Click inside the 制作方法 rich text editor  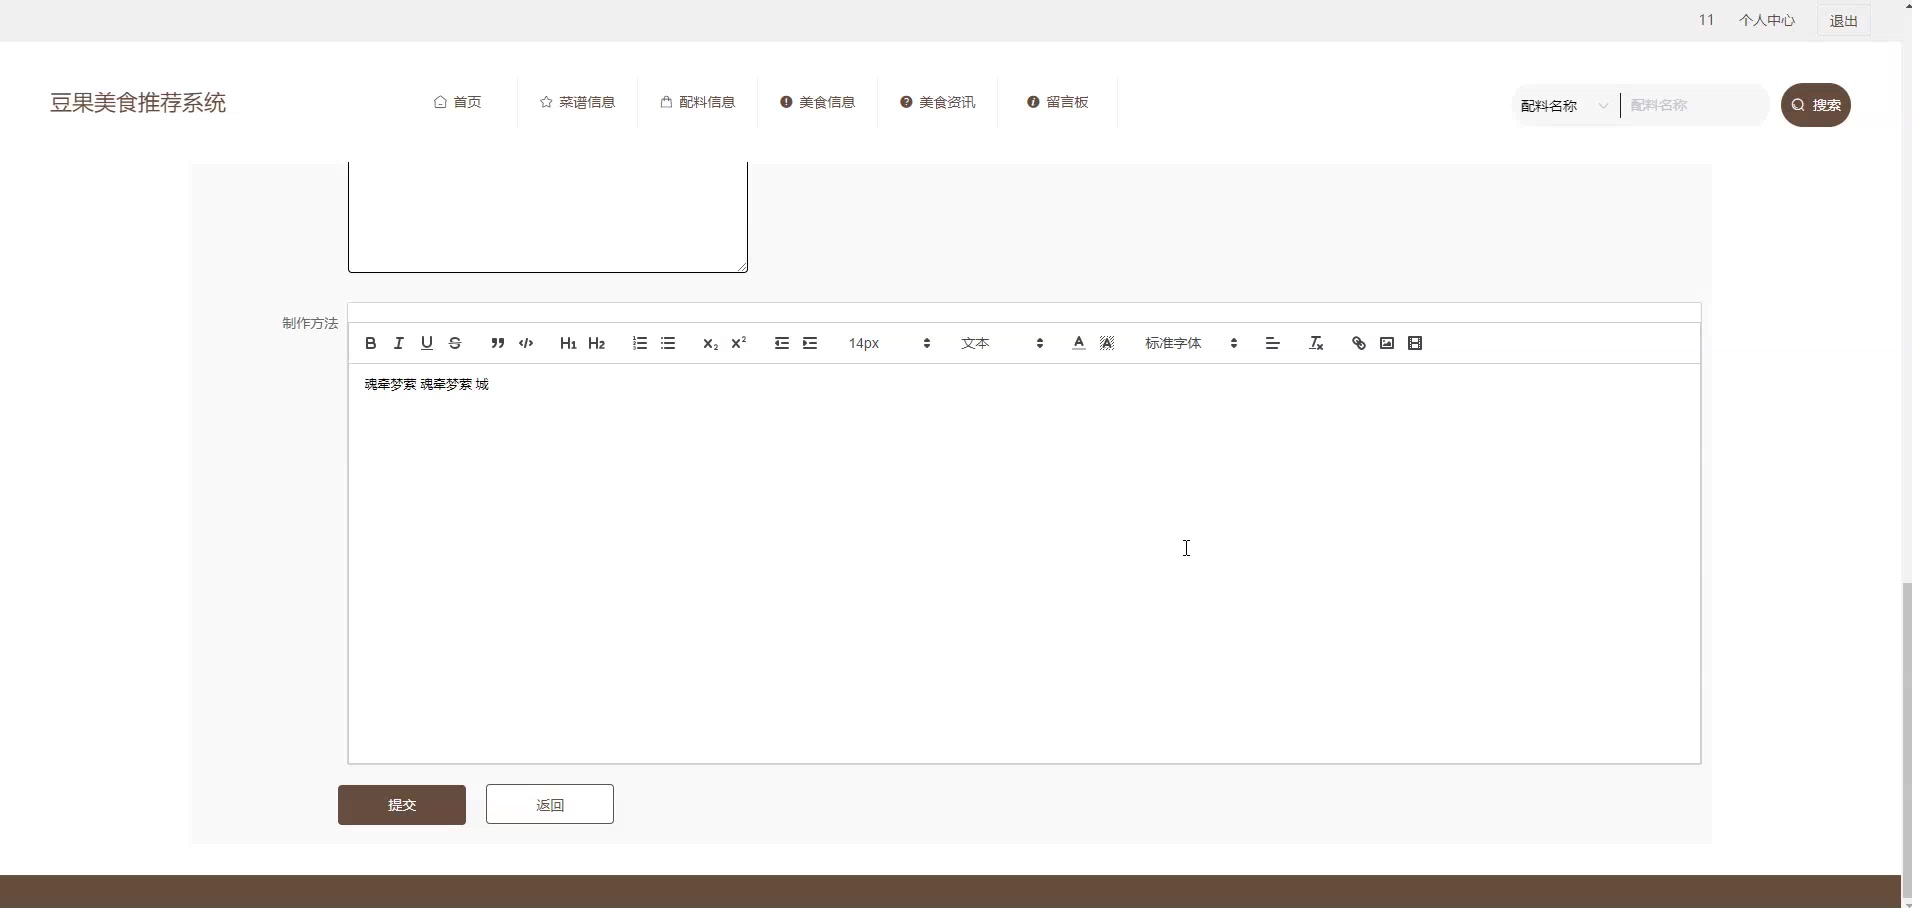pyautogui.click(x=1024, y=564)
